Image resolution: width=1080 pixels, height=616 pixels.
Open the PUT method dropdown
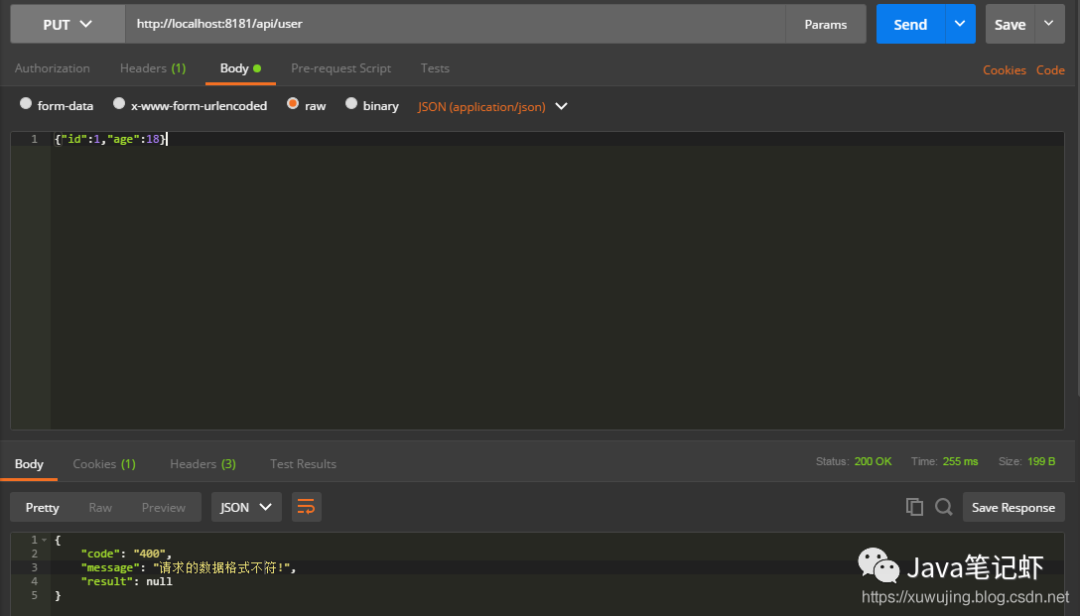pos(68,24)
